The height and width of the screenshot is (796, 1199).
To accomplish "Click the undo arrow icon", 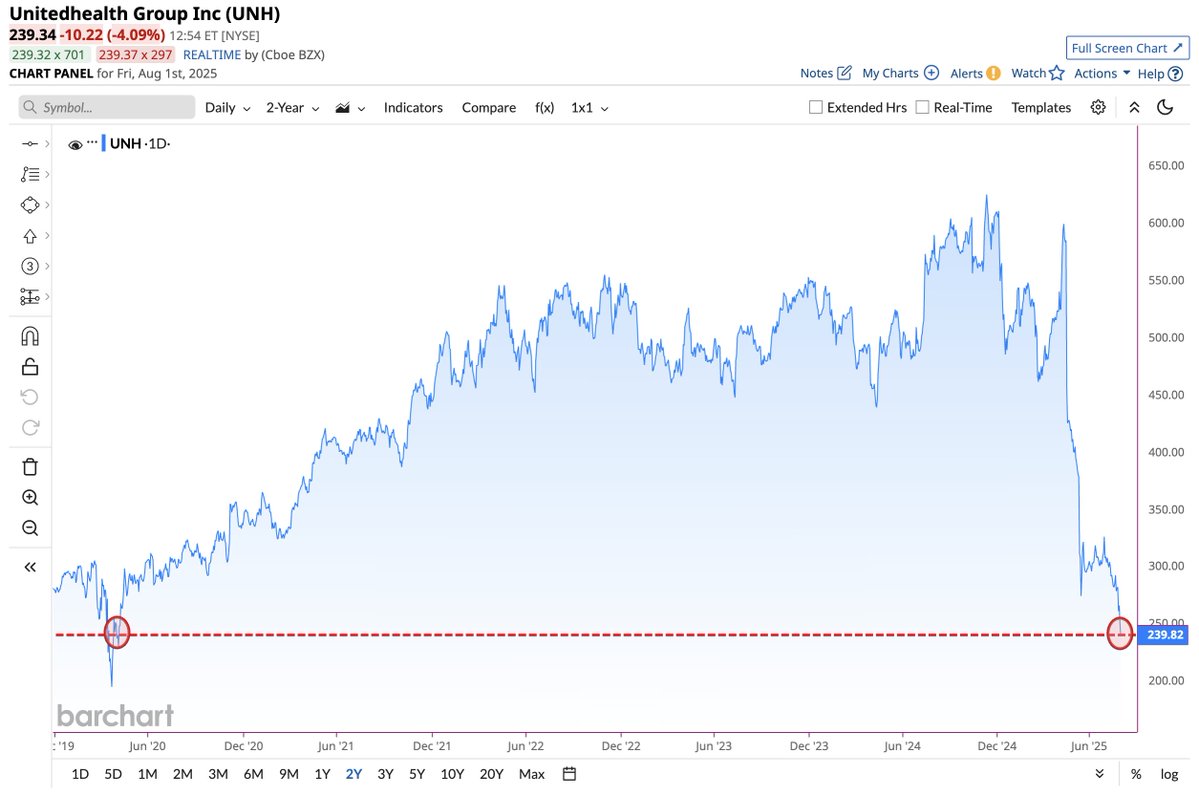I will pyautogui.click(x=30, y=397).
